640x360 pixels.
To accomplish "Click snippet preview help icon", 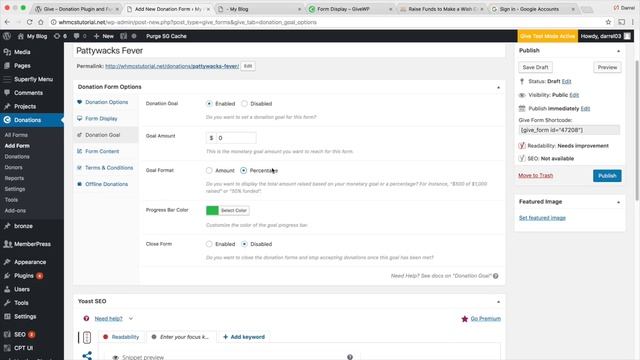I will [350, 357].
